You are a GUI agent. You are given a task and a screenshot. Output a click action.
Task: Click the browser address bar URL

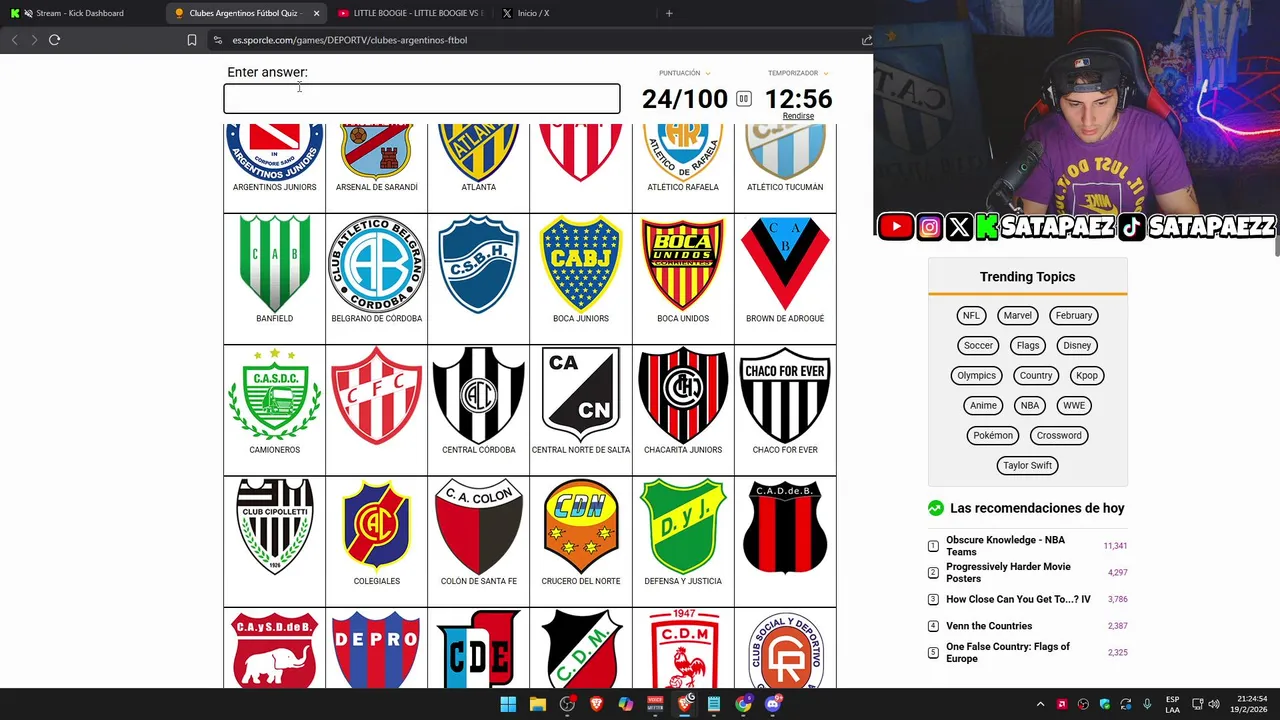click(x=350, y=40)
